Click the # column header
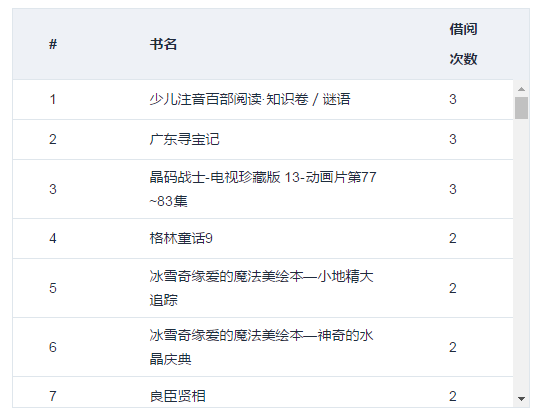Viewport: 540px width, 418px height. point(53,44)
